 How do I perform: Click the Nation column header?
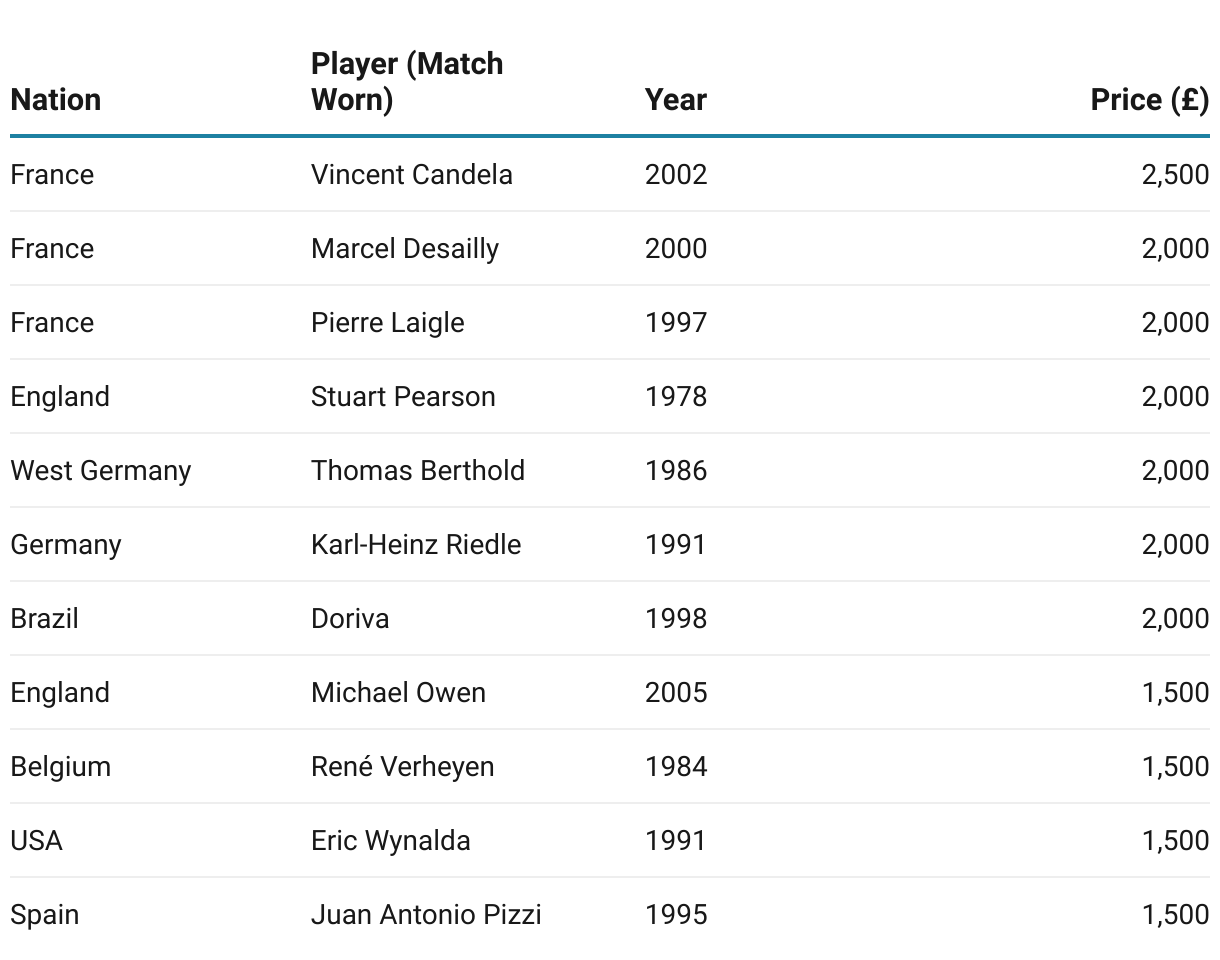pos(56,100)
